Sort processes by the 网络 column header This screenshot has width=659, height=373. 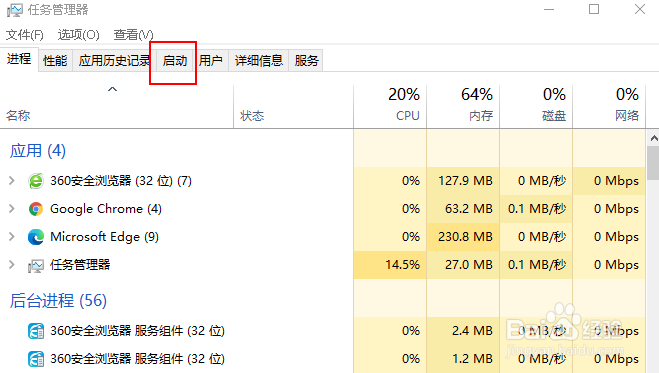click(x=609, y=106)
